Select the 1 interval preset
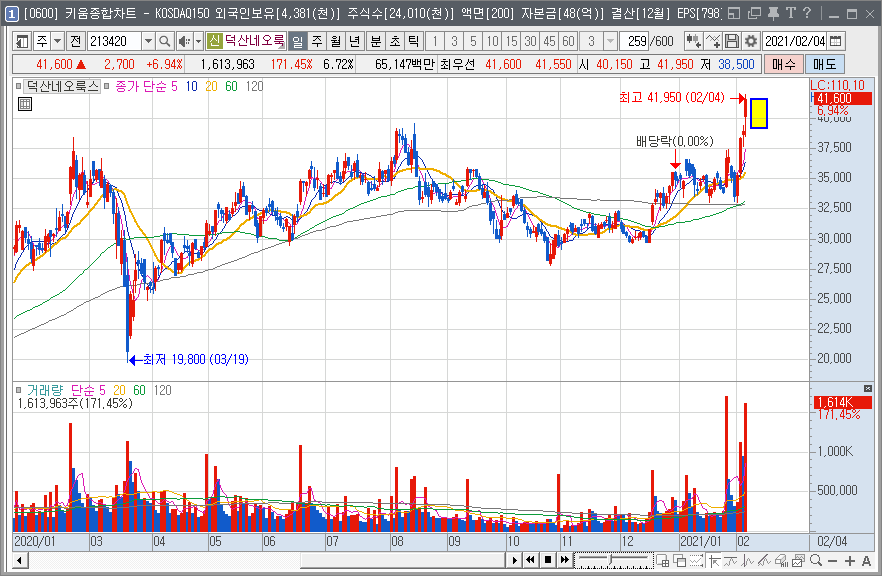The image size is (882, 576). tap(435, 41)
